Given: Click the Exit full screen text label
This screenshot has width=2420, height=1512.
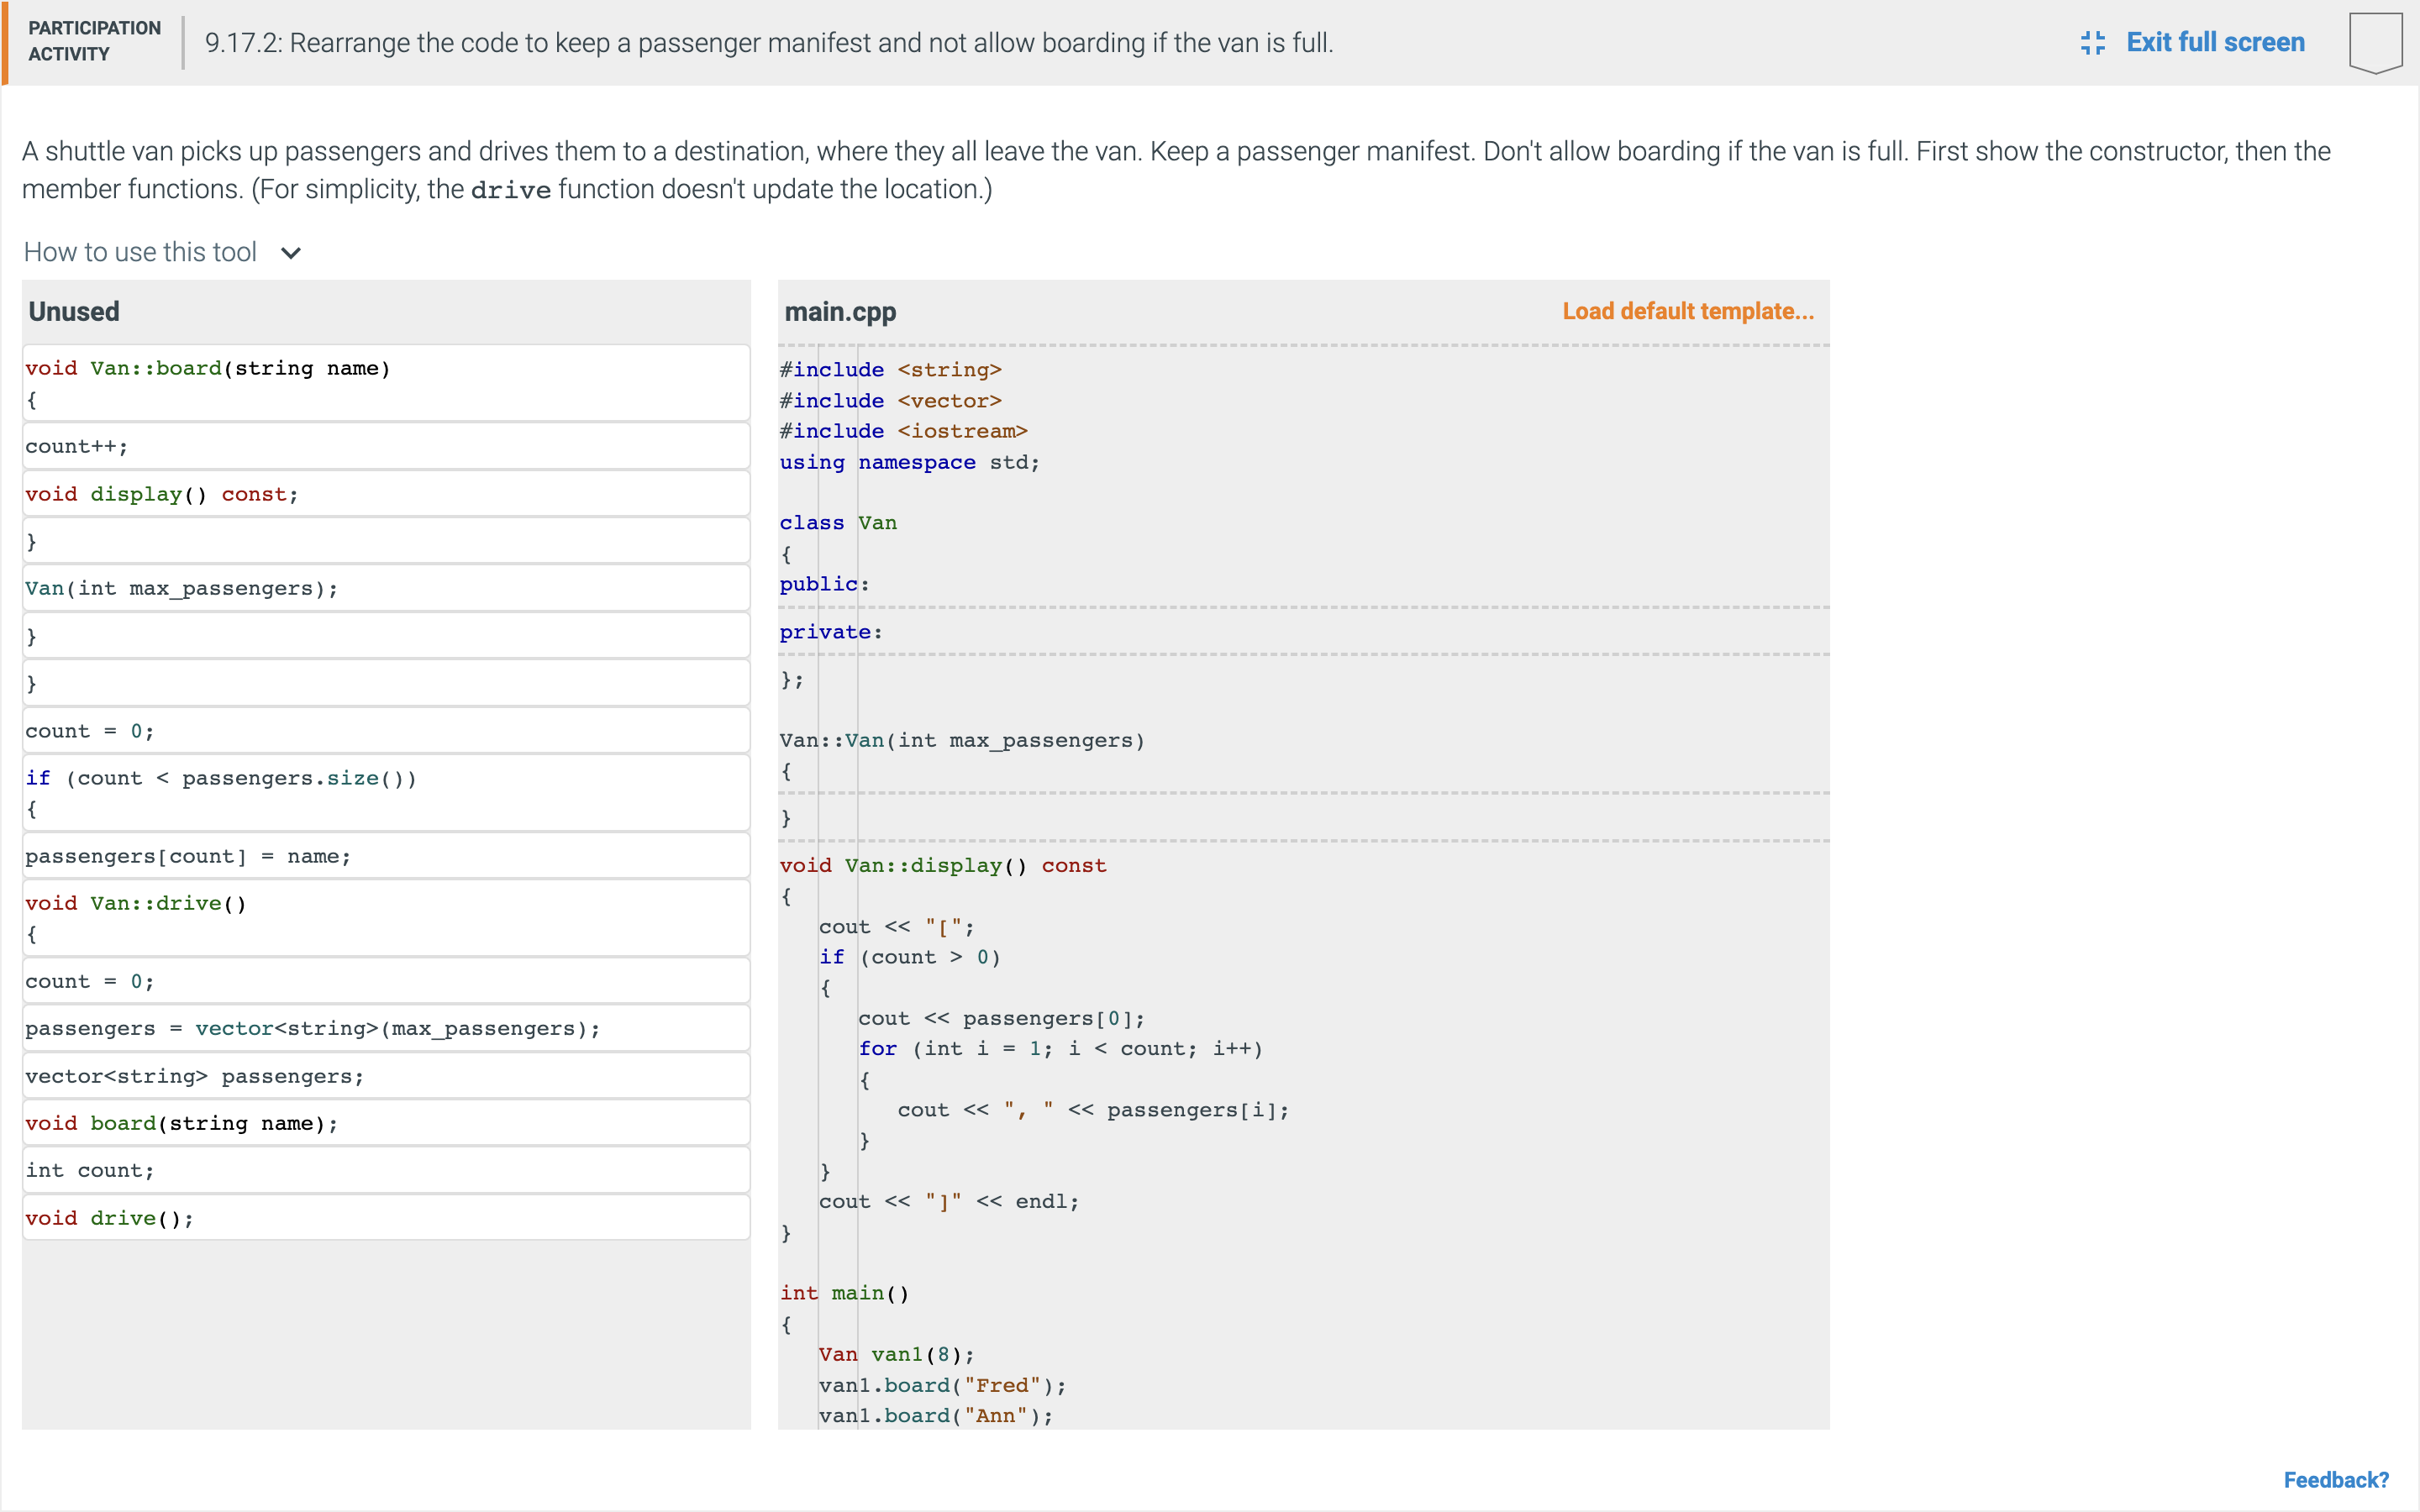Looking at the screenshot, I should click(x=2216, y=42).
